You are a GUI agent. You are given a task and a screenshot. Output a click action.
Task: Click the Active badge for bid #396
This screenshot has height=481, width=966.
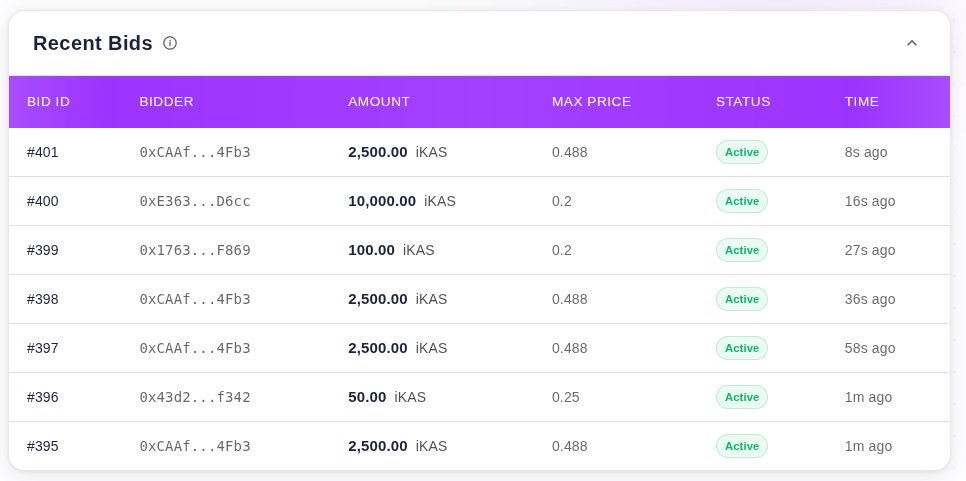(742, 397)
